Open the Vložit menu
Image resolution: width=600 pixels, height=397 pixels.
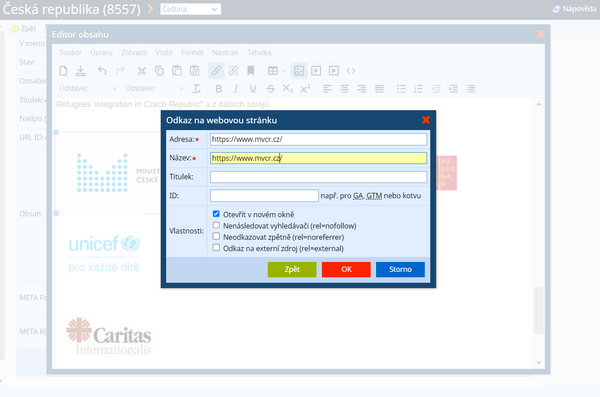point(164,52)
